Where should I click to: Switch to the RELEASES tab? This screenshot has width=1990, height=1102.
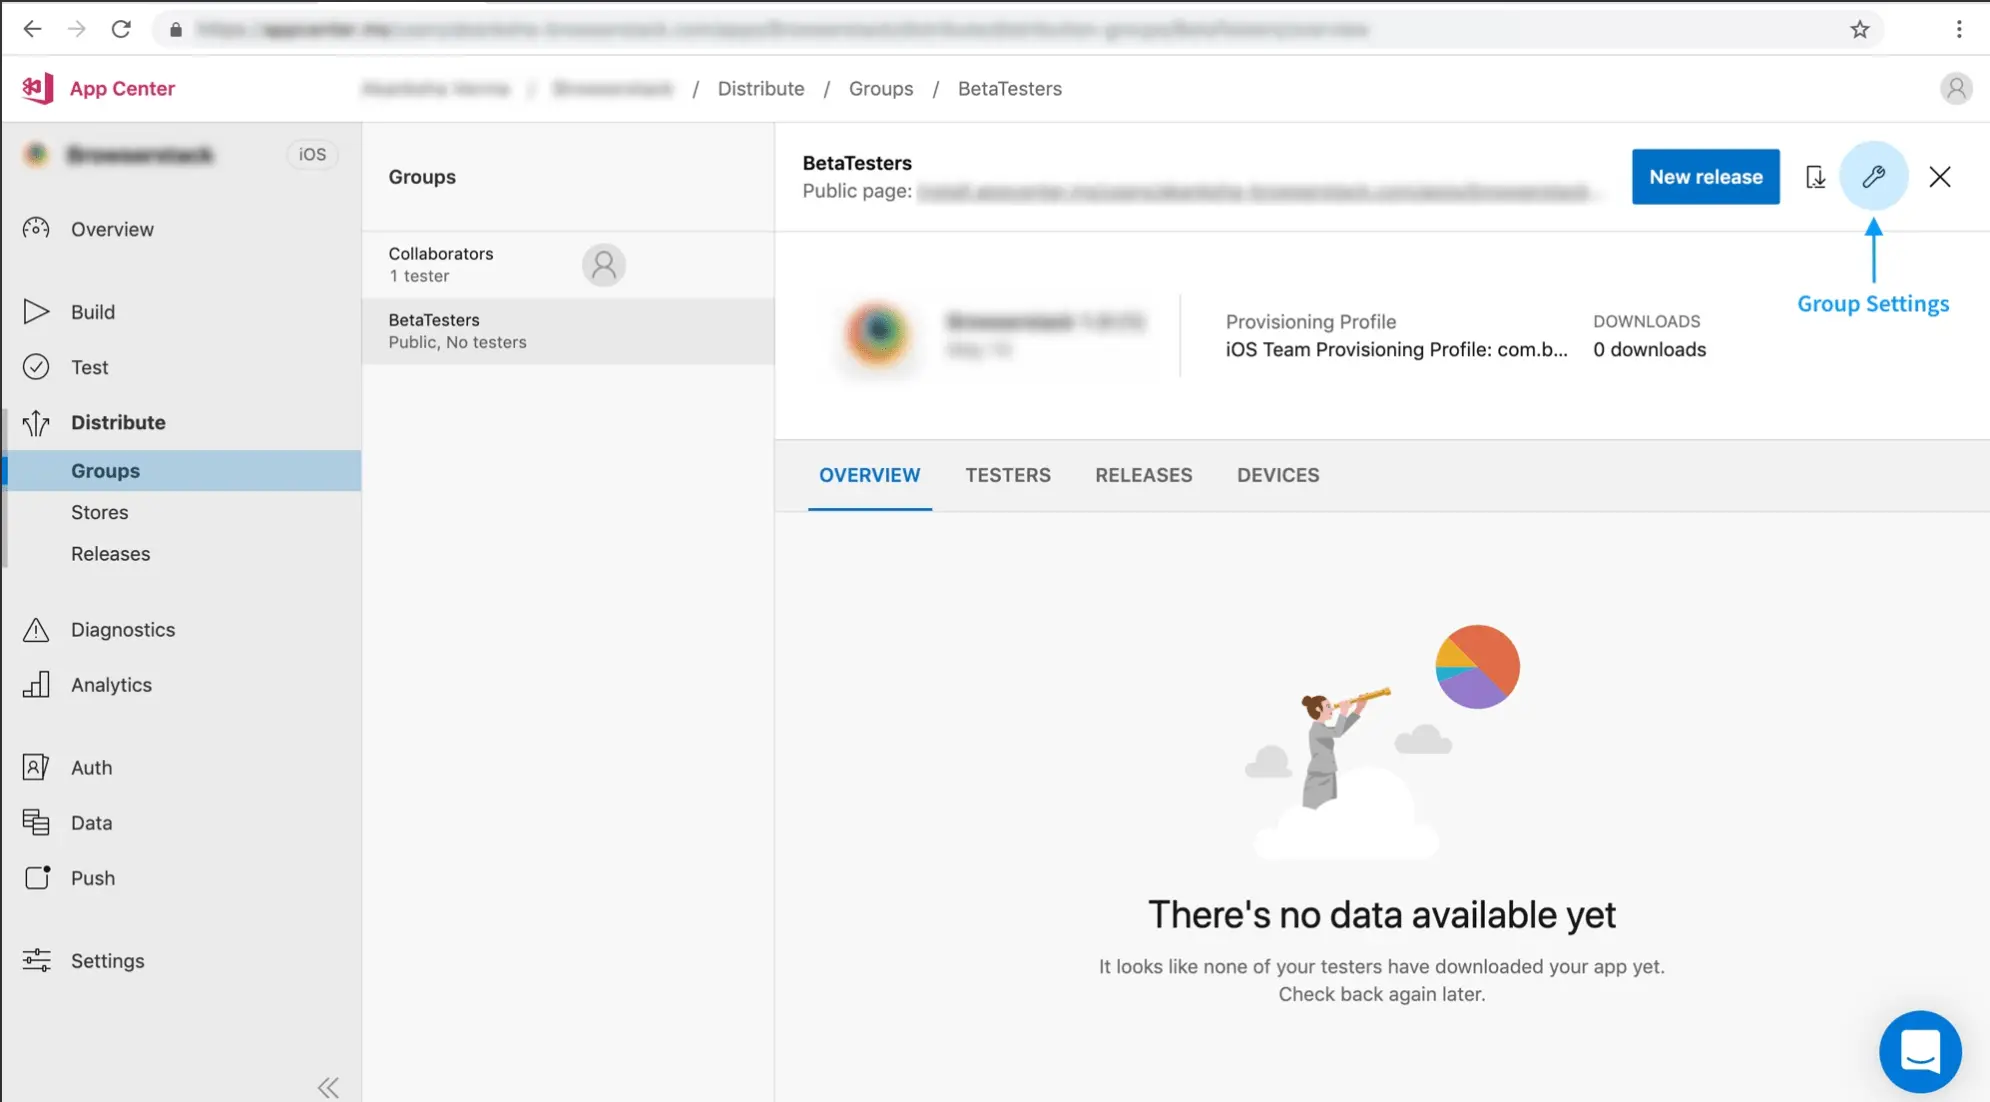(x=1144, y=474)
